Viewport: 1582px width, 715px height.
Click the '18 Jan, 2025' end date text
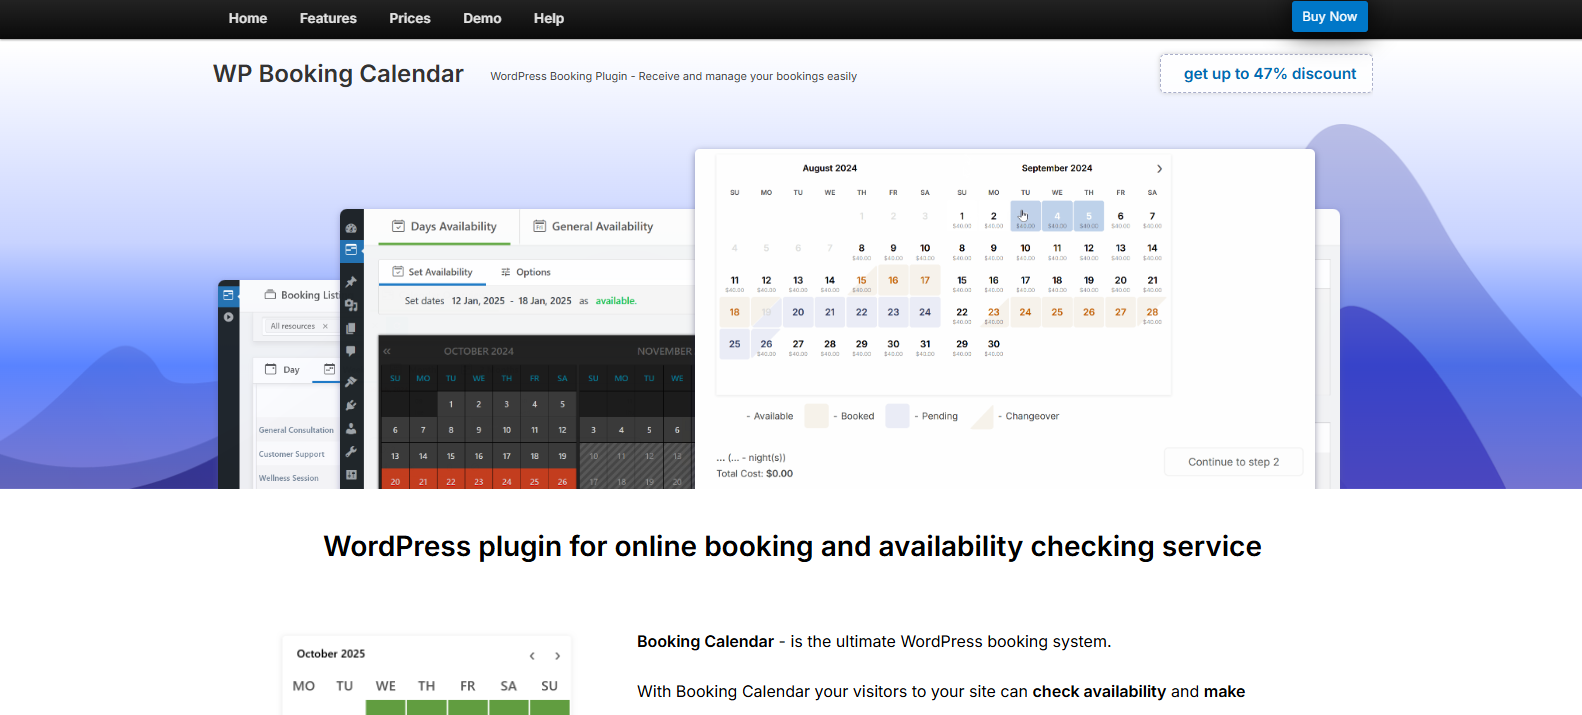pos(545,301)
